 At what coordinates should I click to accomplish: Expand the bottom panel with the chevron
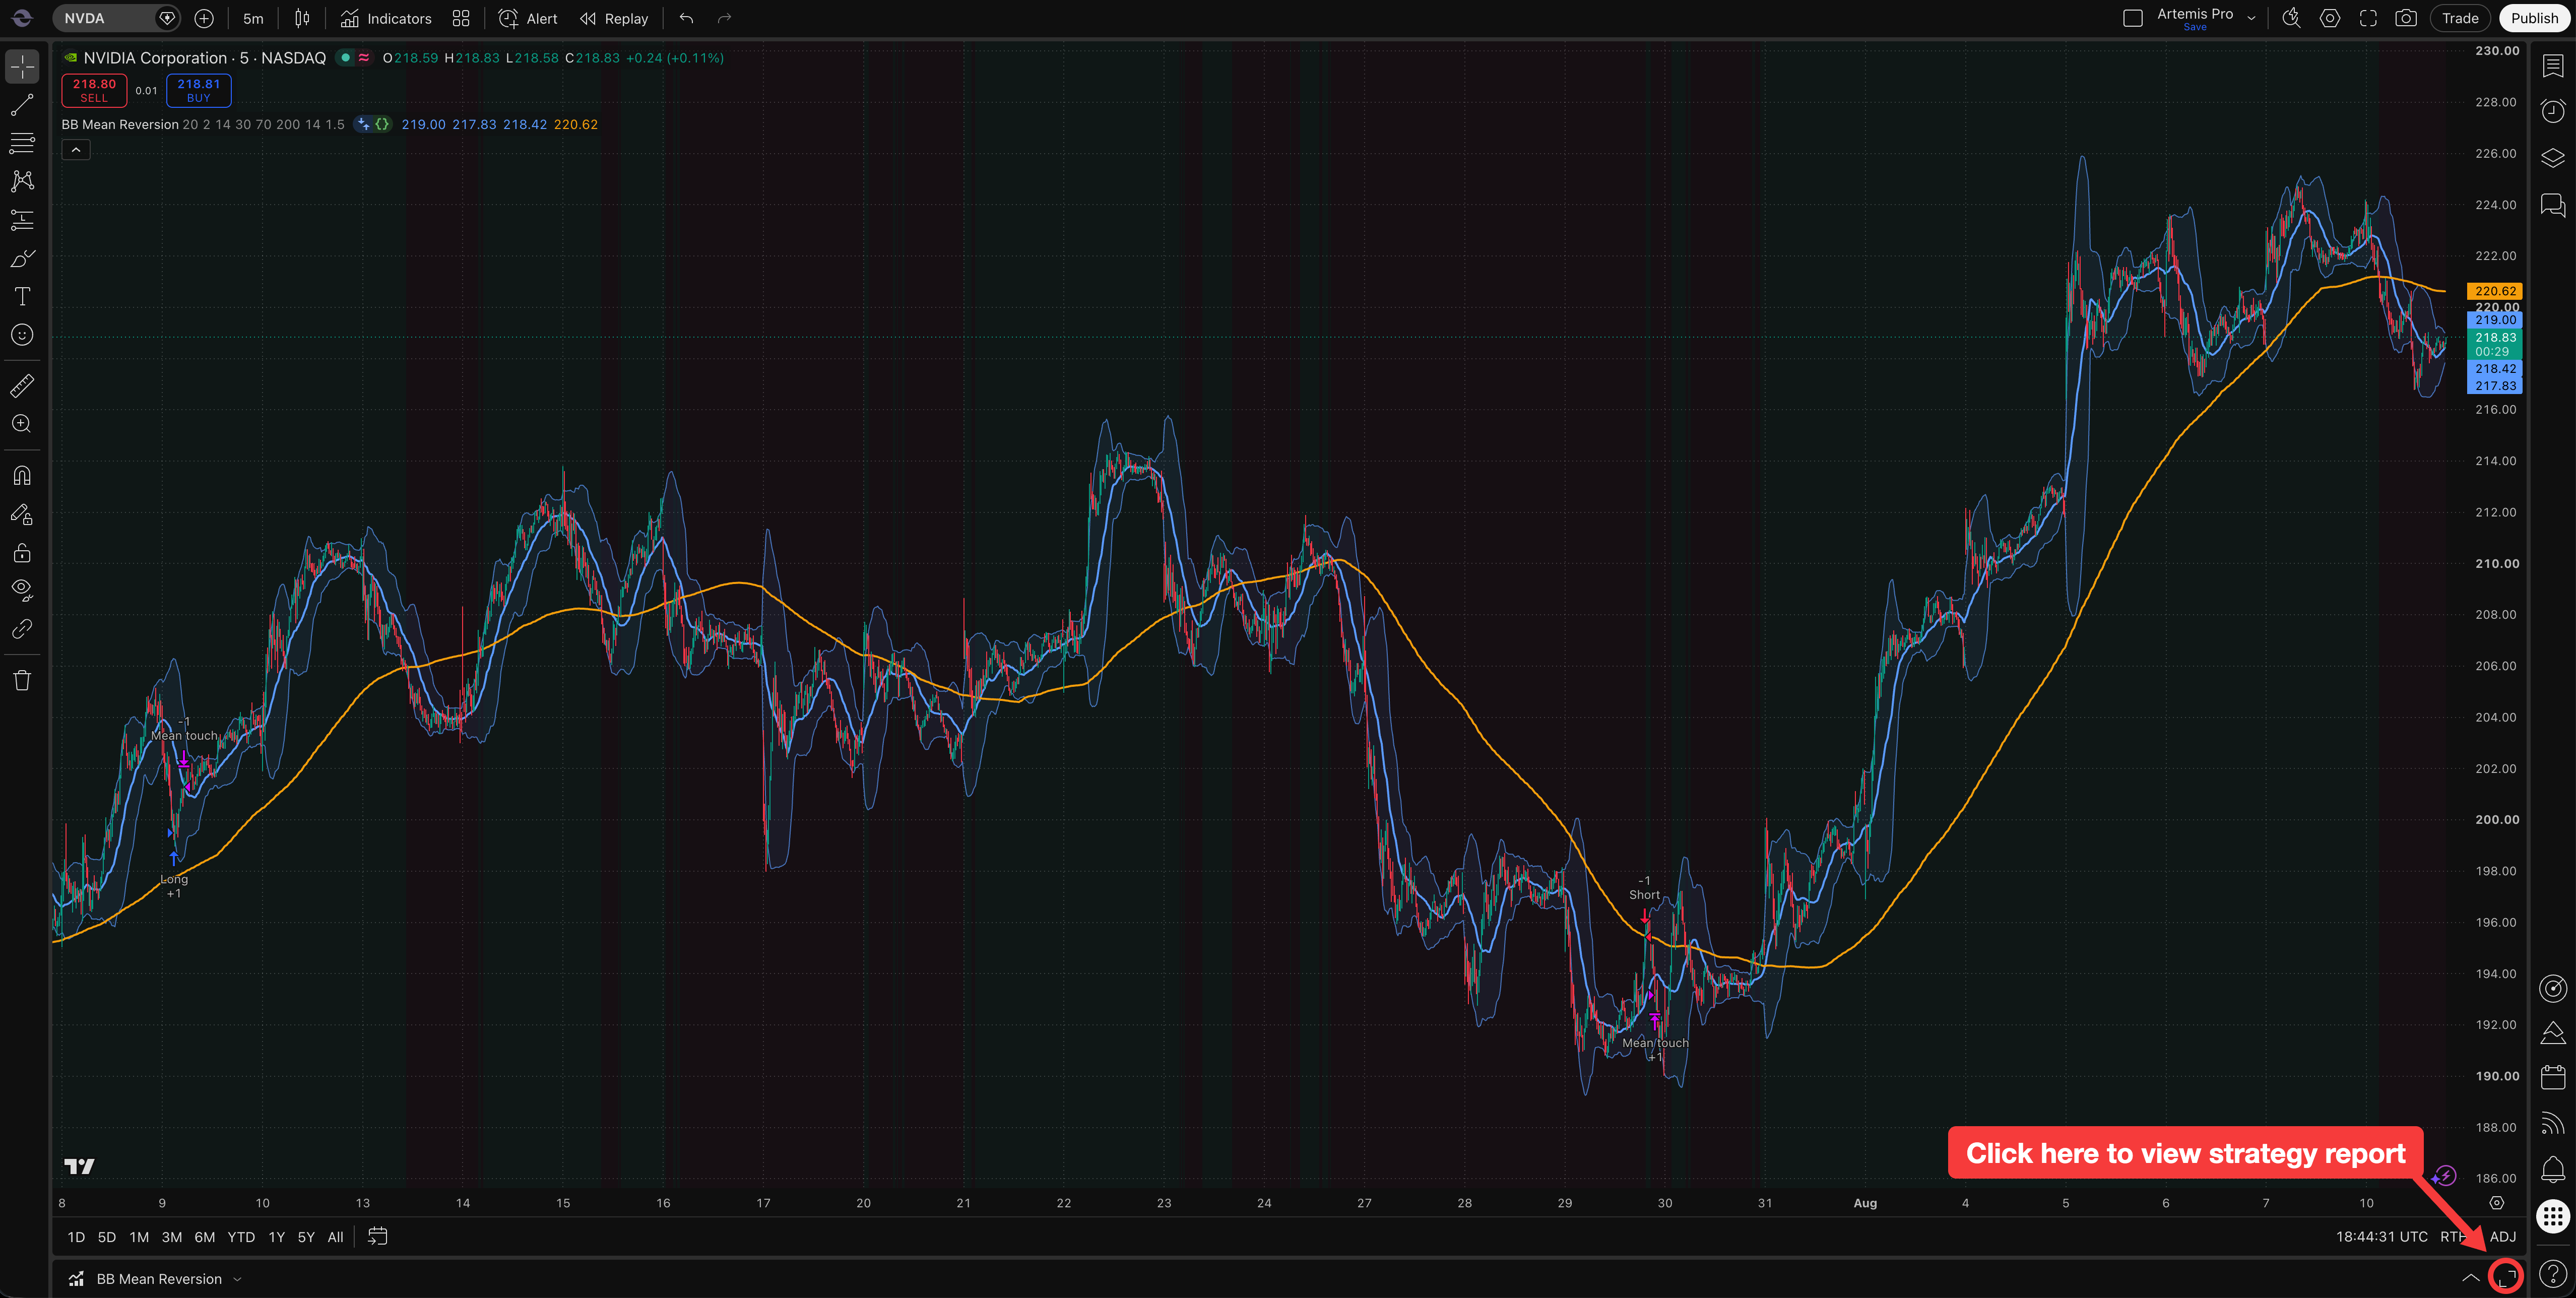[x=2470, y=1277]
